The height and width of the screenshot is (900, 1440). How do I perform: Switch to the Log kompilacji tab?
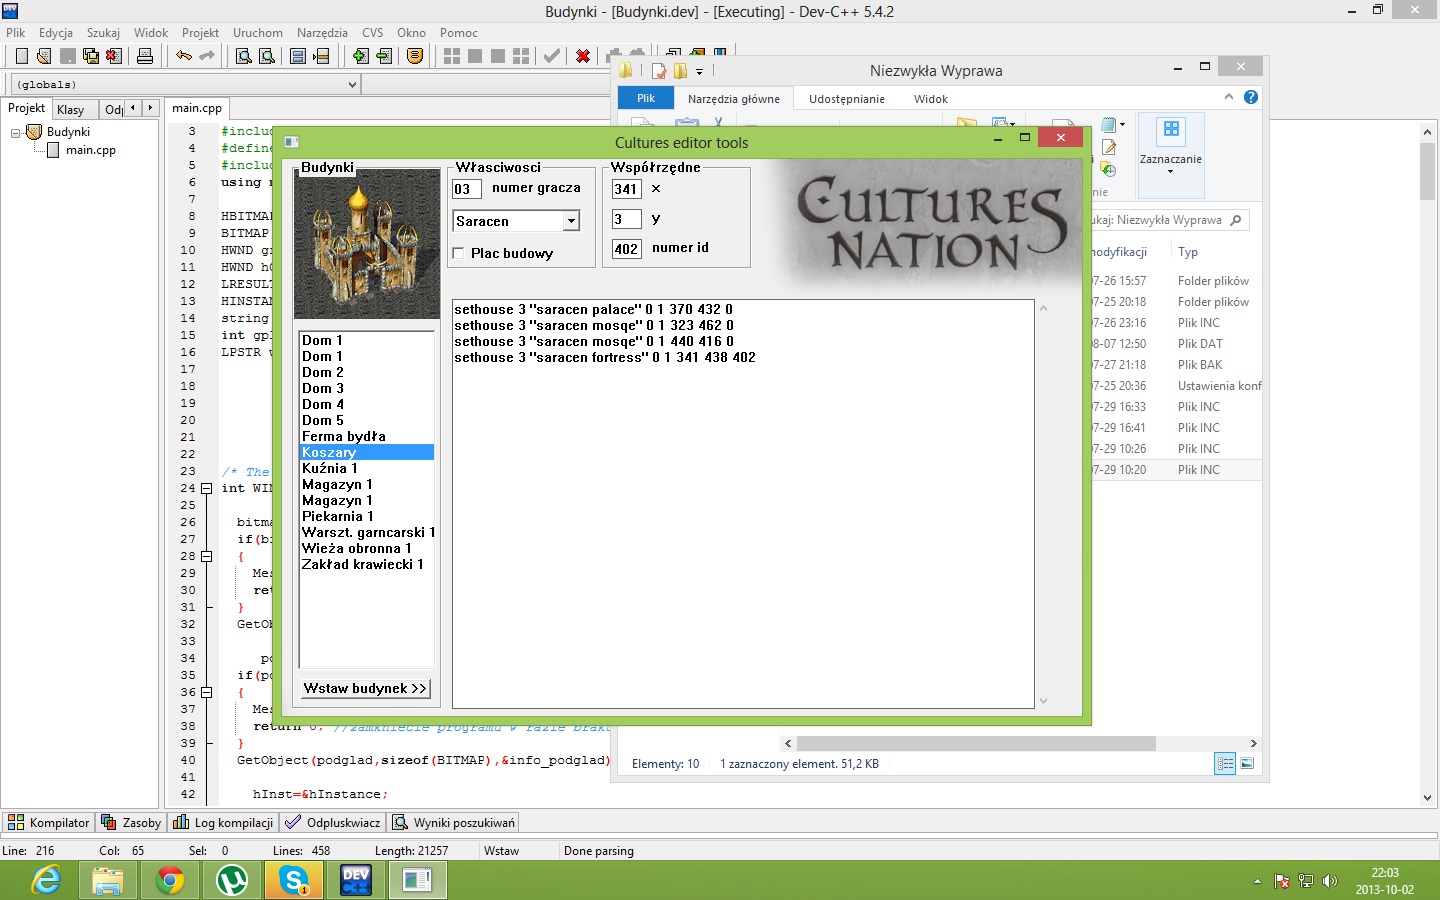tap(224, 822)
